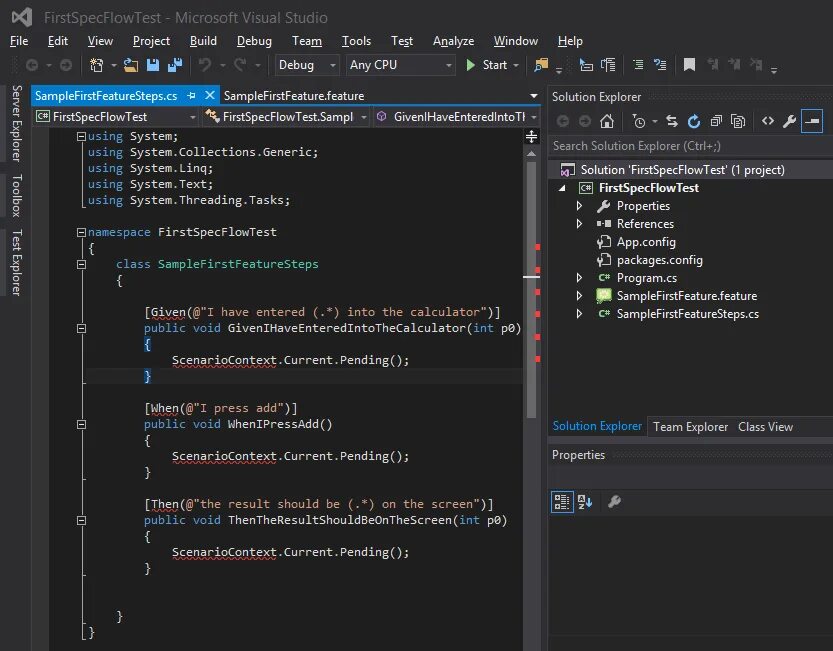Click the editor scrollbar up arrow

click(531, 154)
